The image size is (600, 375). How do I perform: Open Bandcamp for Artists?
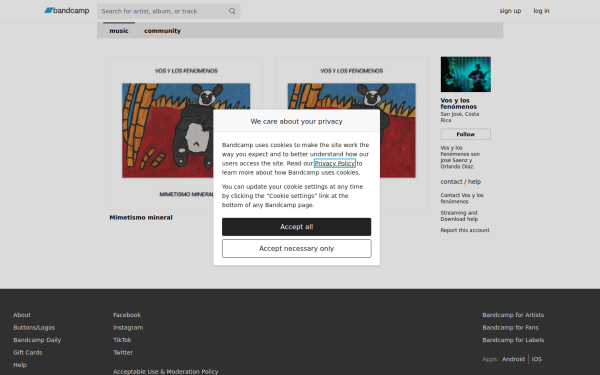pos(513,315)
